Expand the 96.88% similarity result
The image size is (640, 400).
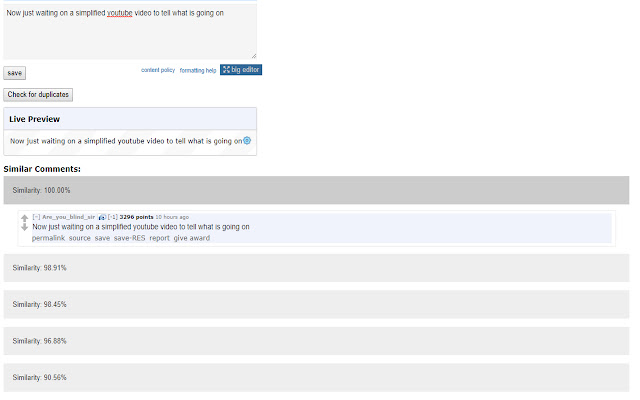[316, 341]
